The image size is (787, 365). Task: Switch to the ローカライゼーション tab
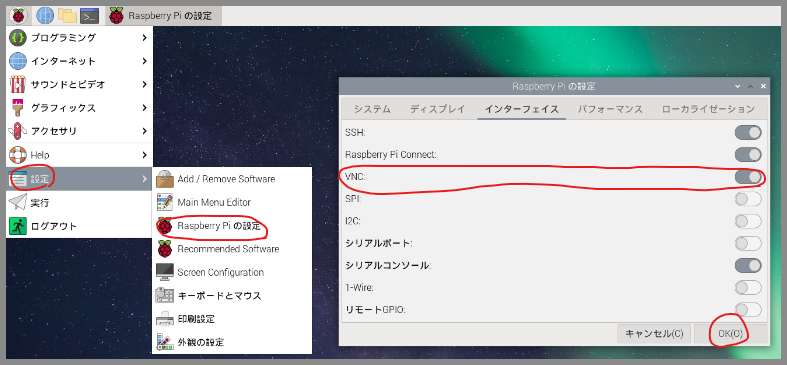pos(708,109)
